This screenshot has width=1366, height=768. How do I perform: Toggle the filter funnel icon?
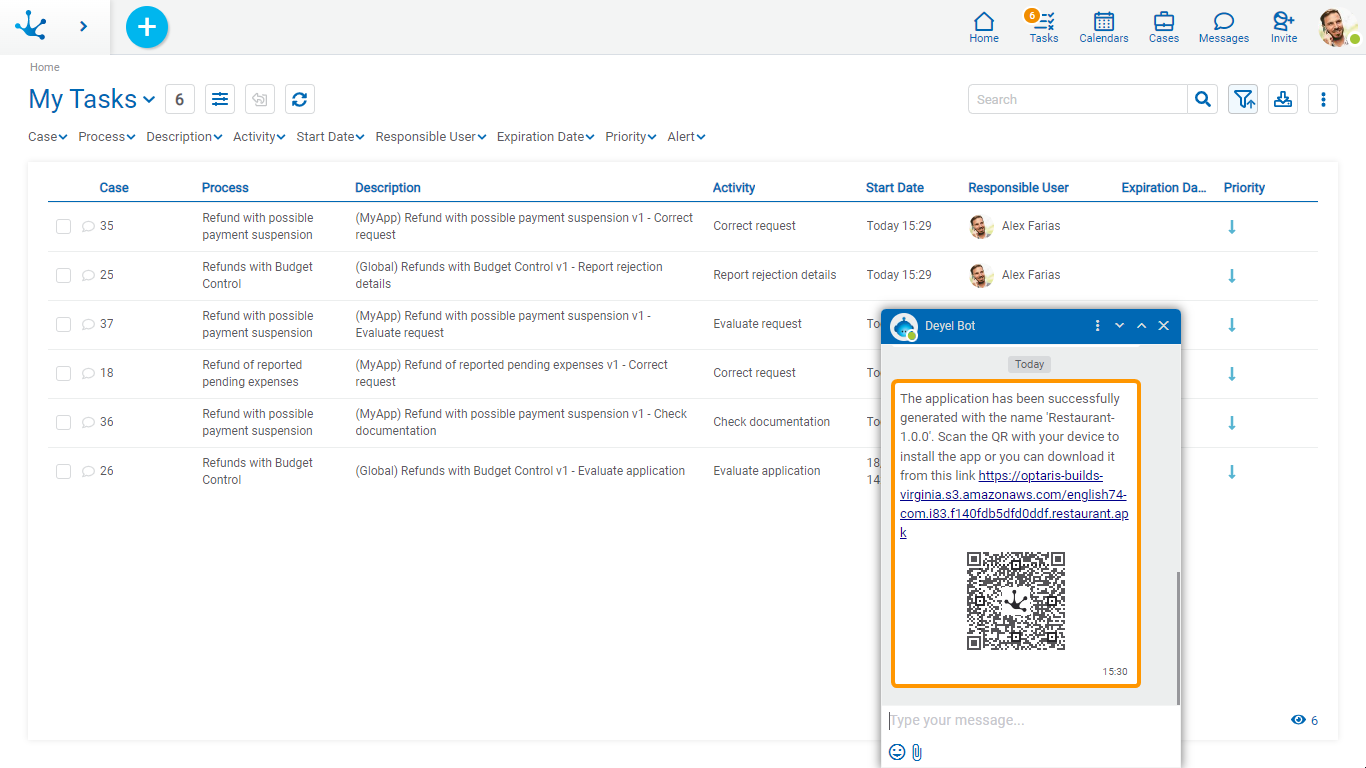[1243, 99]
